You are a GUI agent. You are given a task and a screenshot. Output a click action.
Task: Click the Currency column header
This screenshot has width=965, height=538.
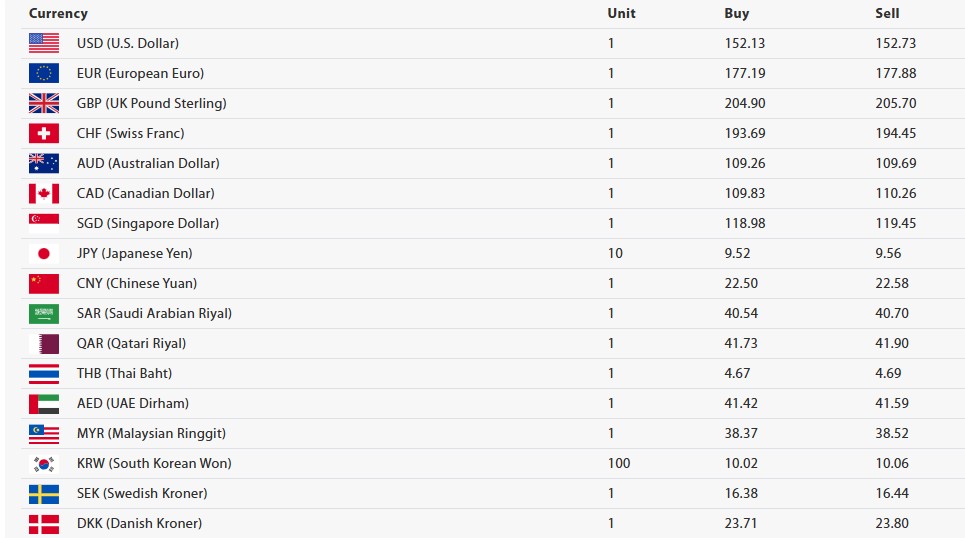click(x=58, y=14)
